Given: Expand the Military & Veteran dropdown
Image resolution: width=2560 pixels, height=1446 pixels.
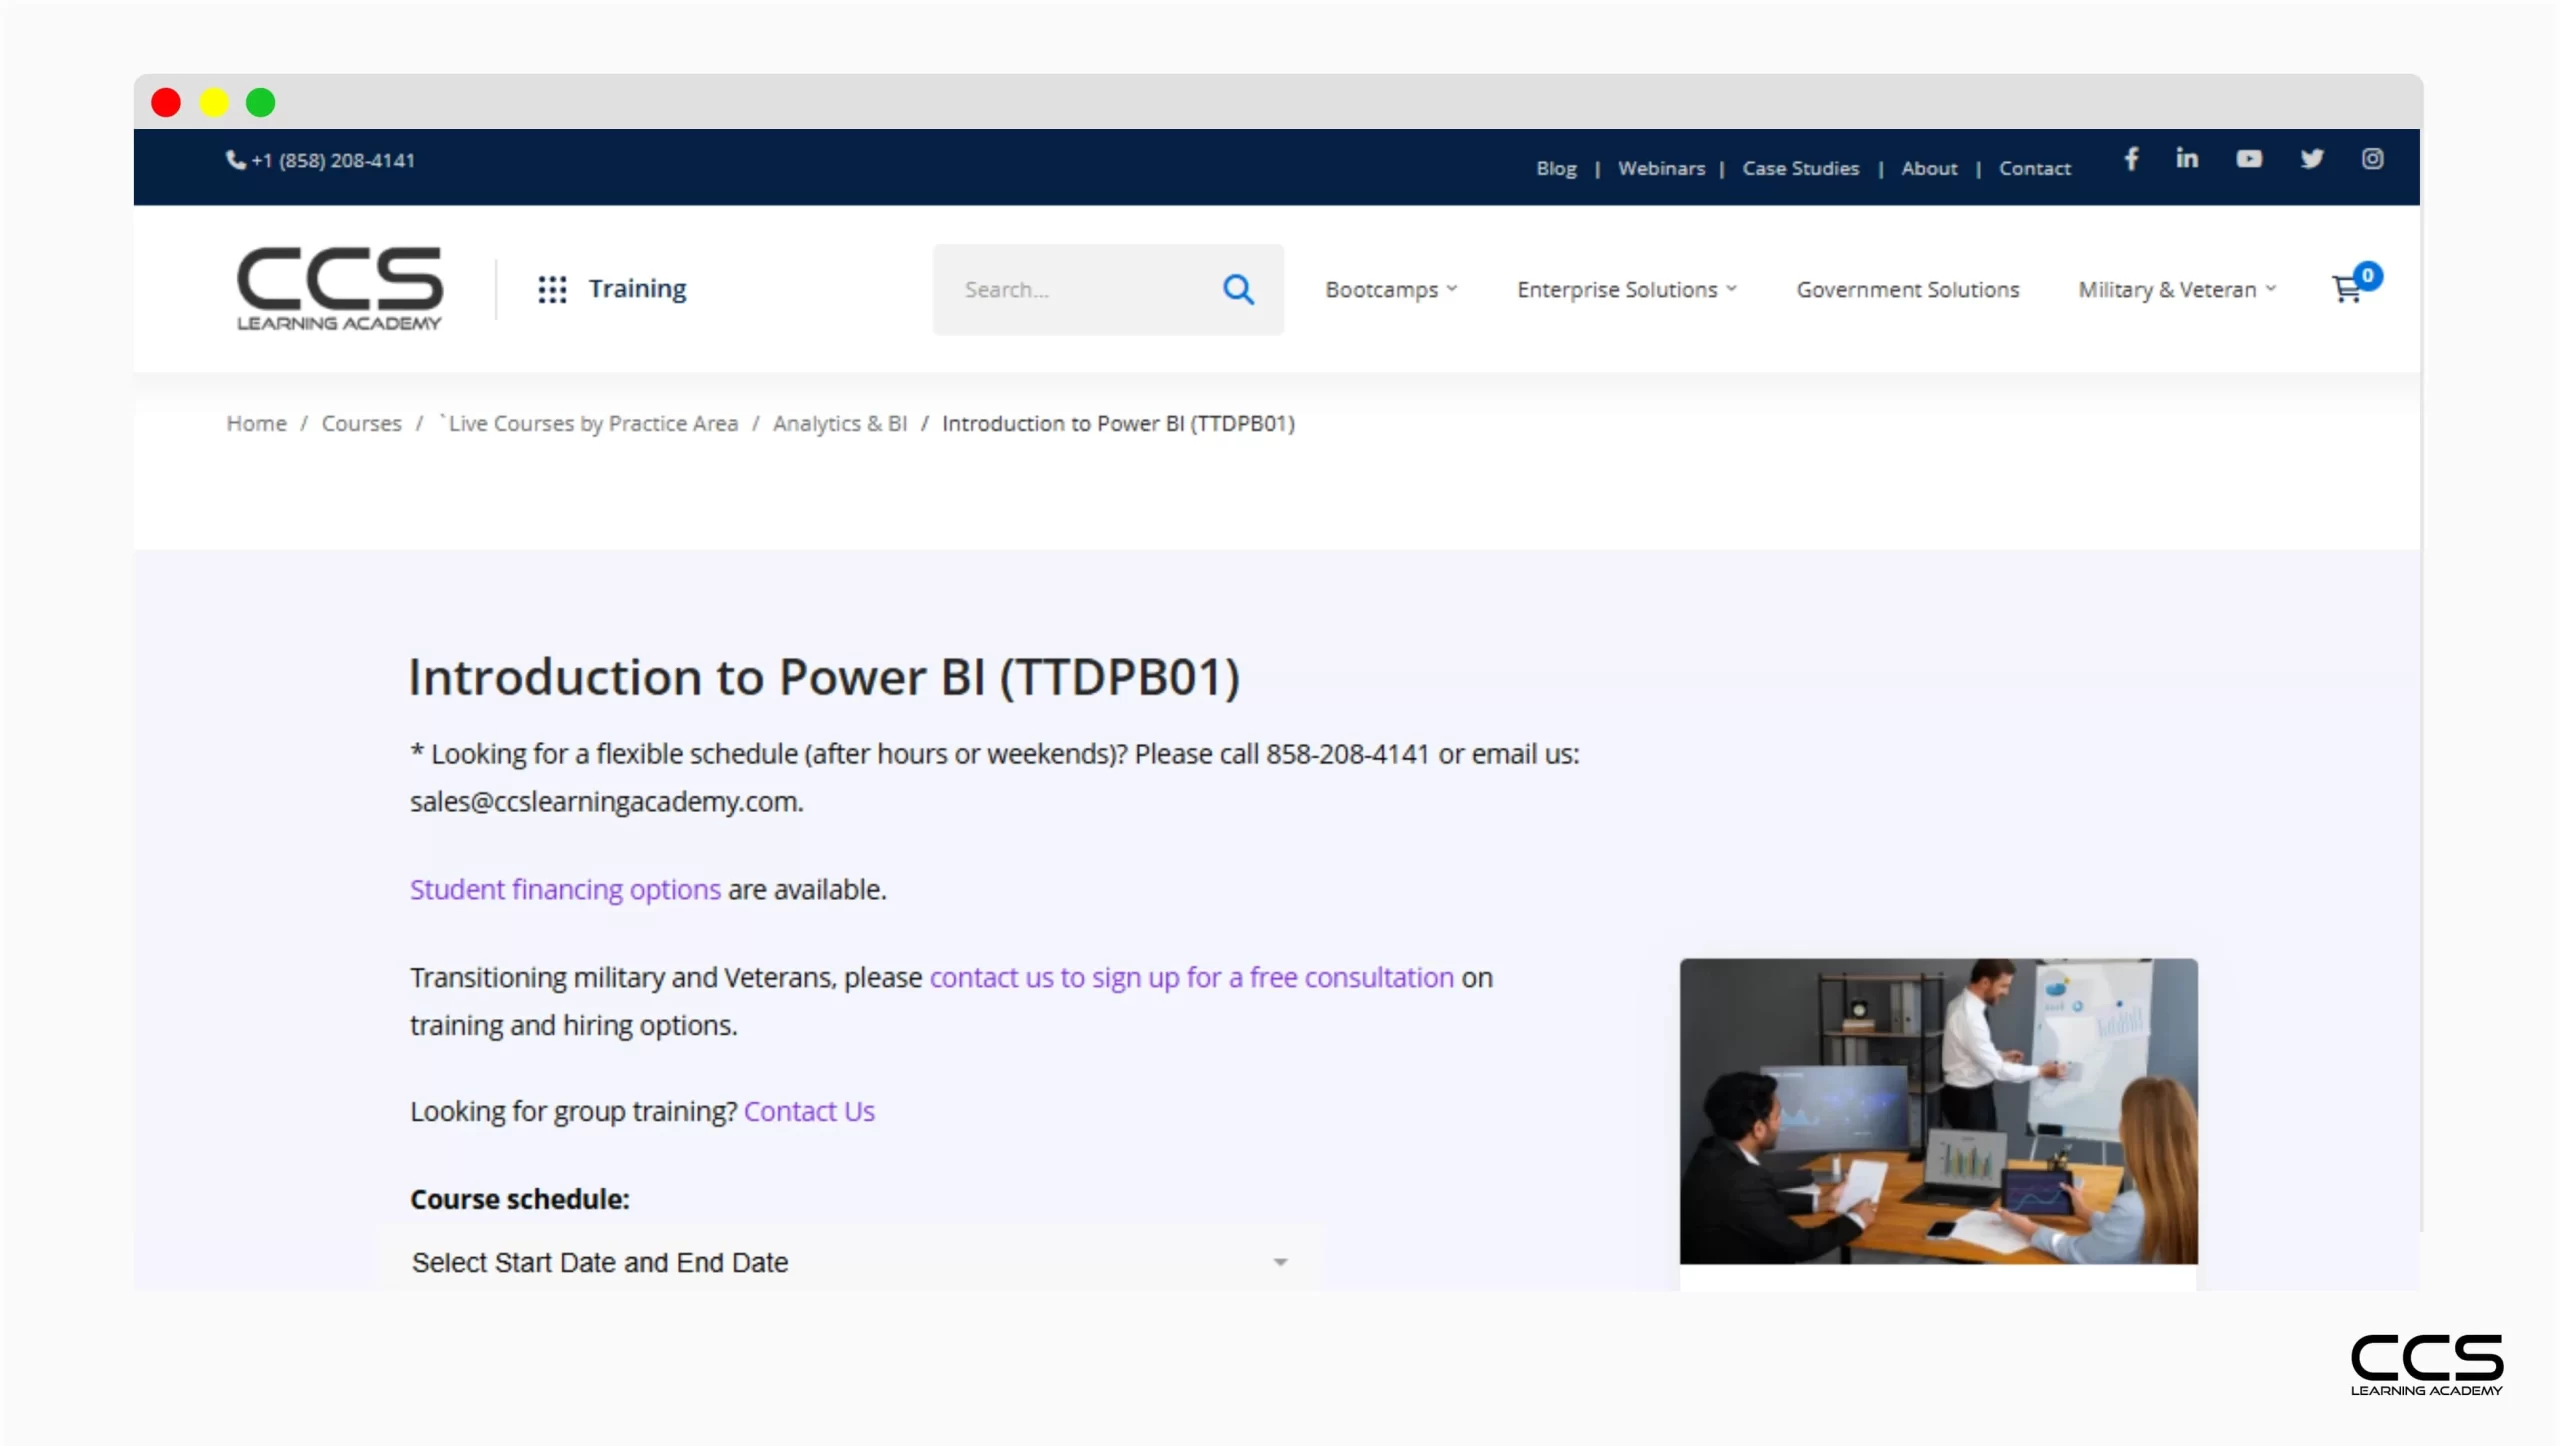Looking at the screenshot, I should coord(2177,289).
